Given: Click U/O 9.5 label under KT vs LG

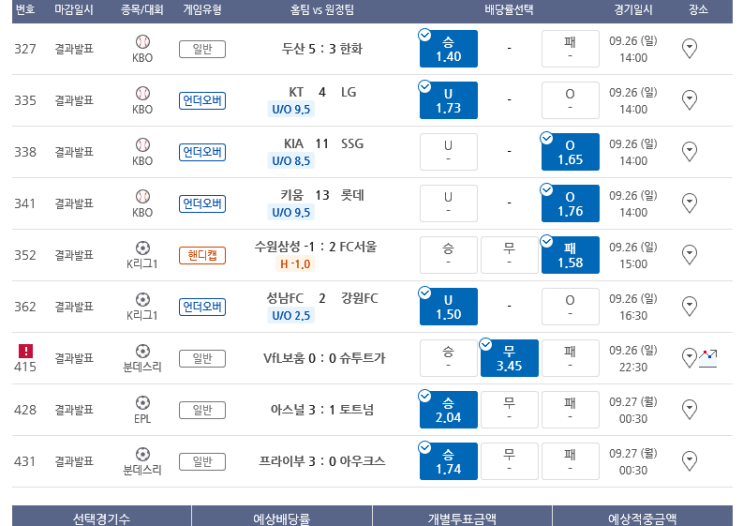Looking at the screenshot, I should click(291, 109).
